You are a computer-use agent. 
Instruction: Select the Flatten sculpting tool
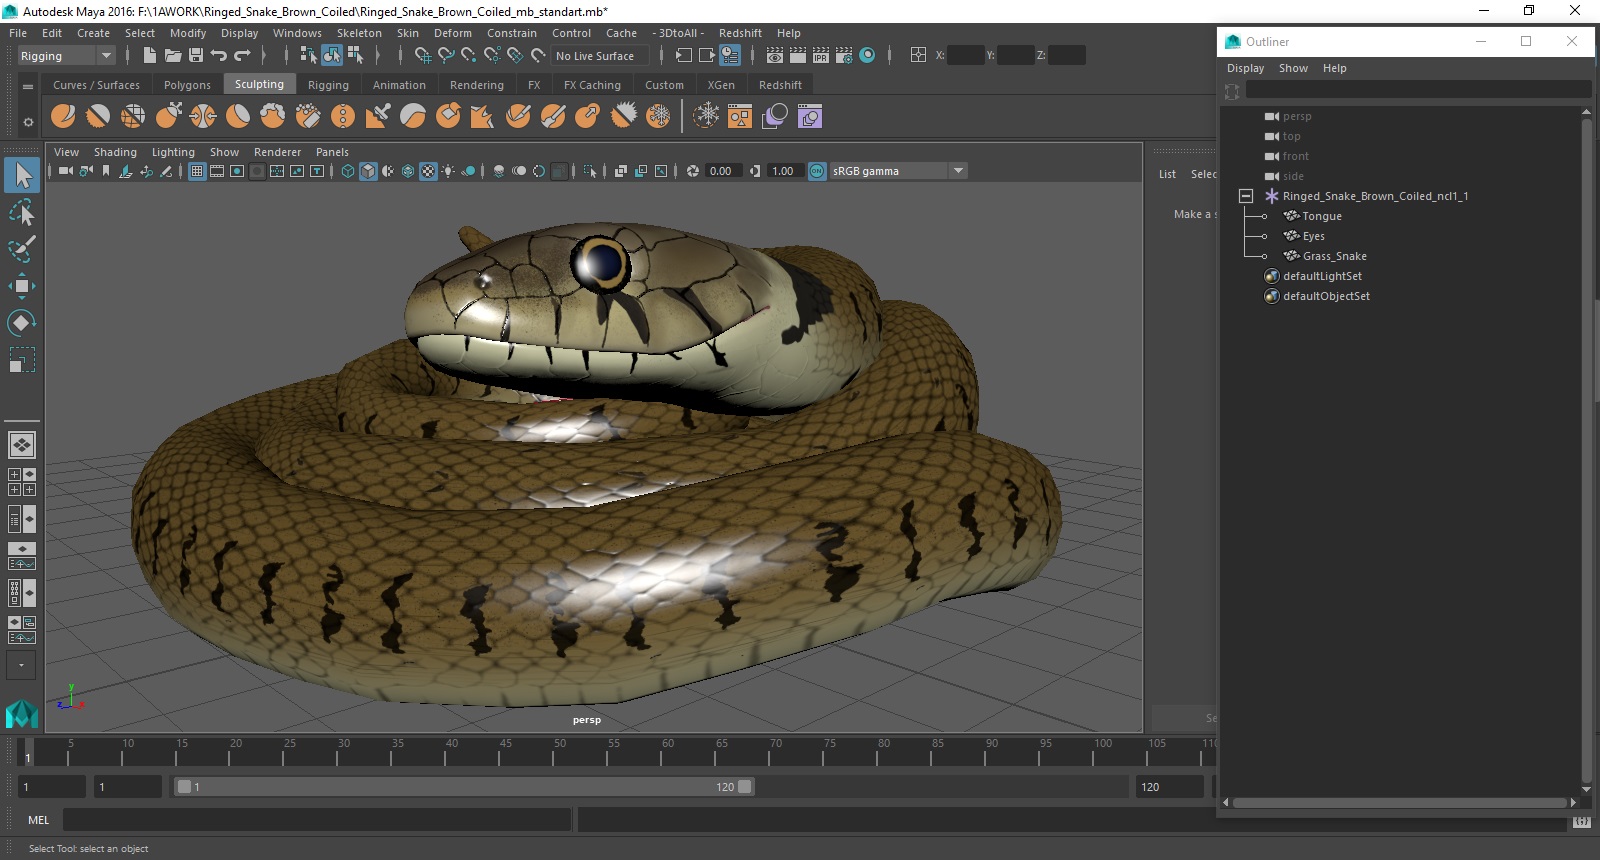click(238, 117)
